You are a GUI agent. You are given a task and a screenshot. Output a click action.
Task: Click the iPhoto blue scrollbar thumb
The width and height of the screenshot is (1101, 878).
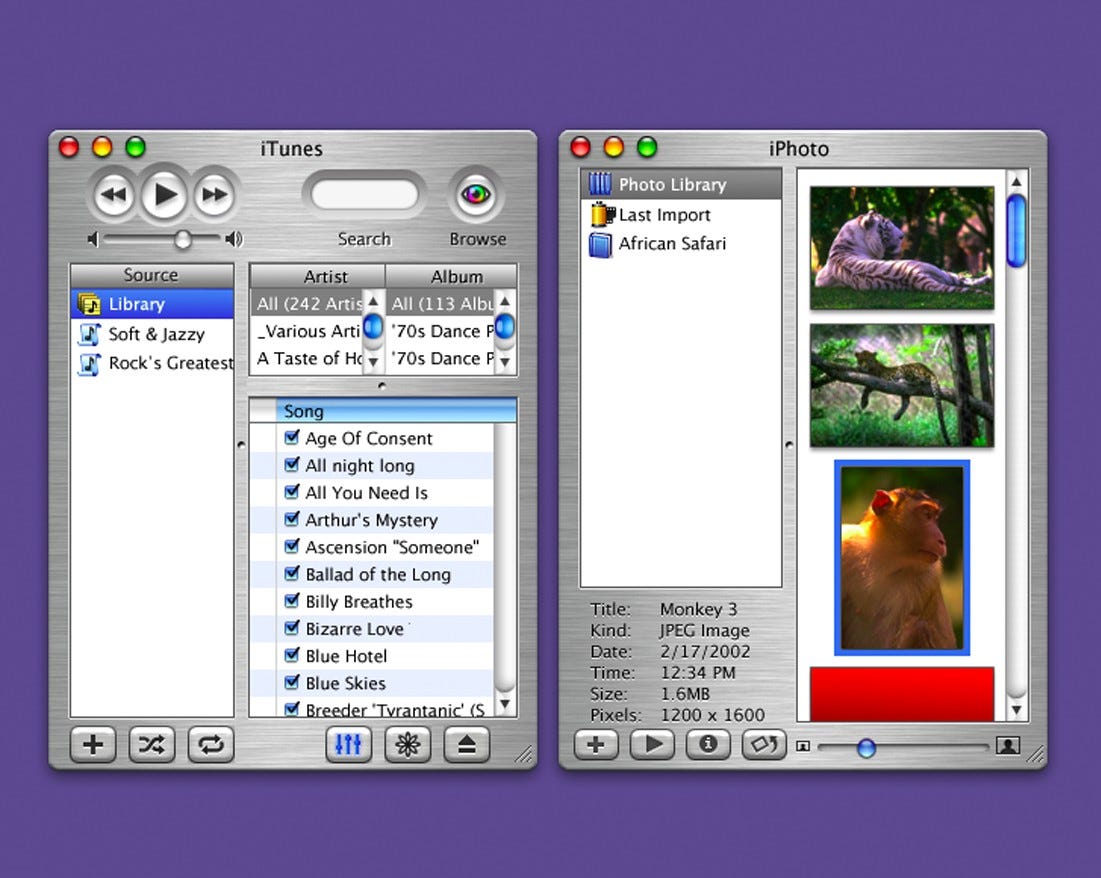[x=1016, y=231]
